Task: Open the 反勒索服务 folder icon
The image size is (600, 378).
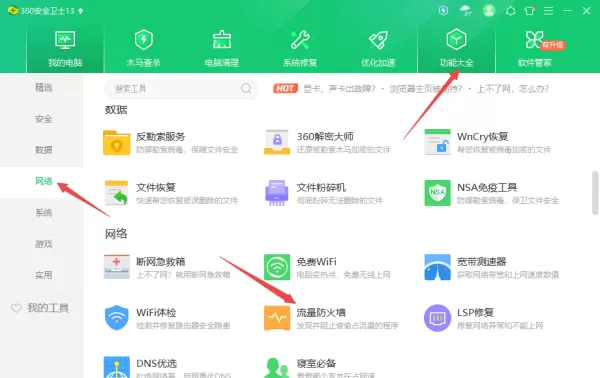Action: pyautogui.click(x=117, y=142)
